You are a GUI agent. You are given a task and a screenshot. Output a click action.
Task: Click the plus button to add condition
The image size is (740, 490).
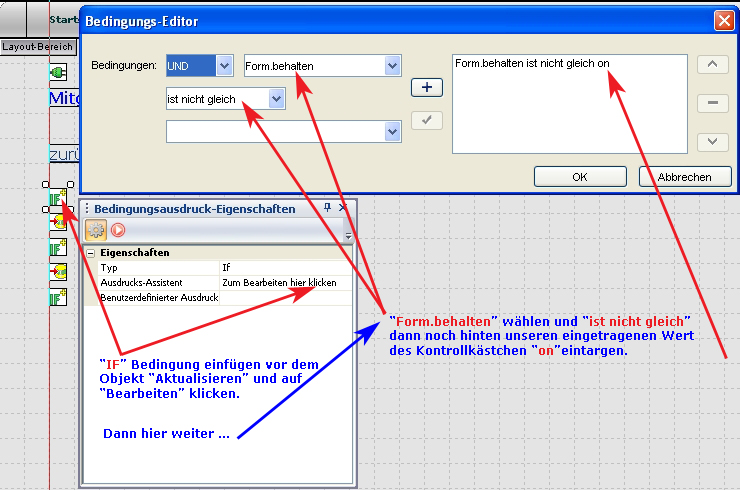tap(427, 88)
